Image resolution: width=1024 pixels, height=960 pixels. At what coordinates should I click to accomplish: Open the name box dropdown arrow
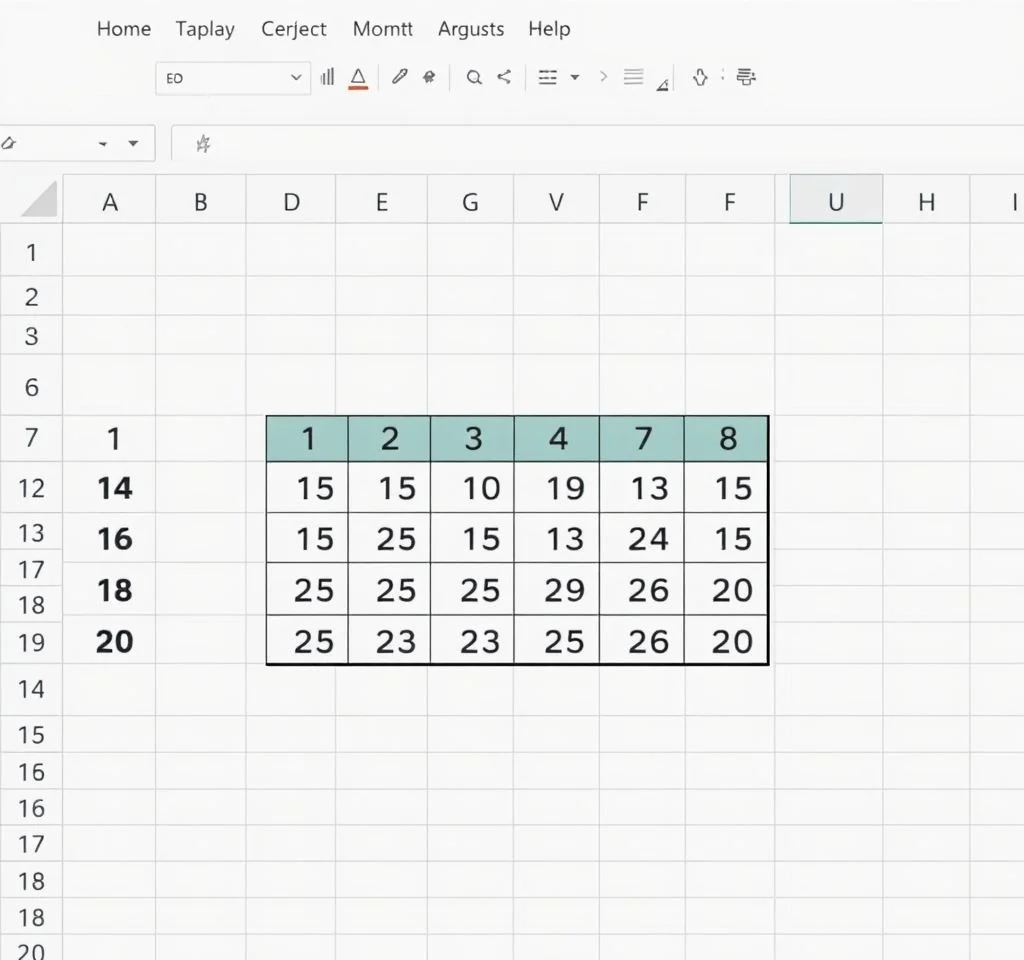[x=132, y=144]
